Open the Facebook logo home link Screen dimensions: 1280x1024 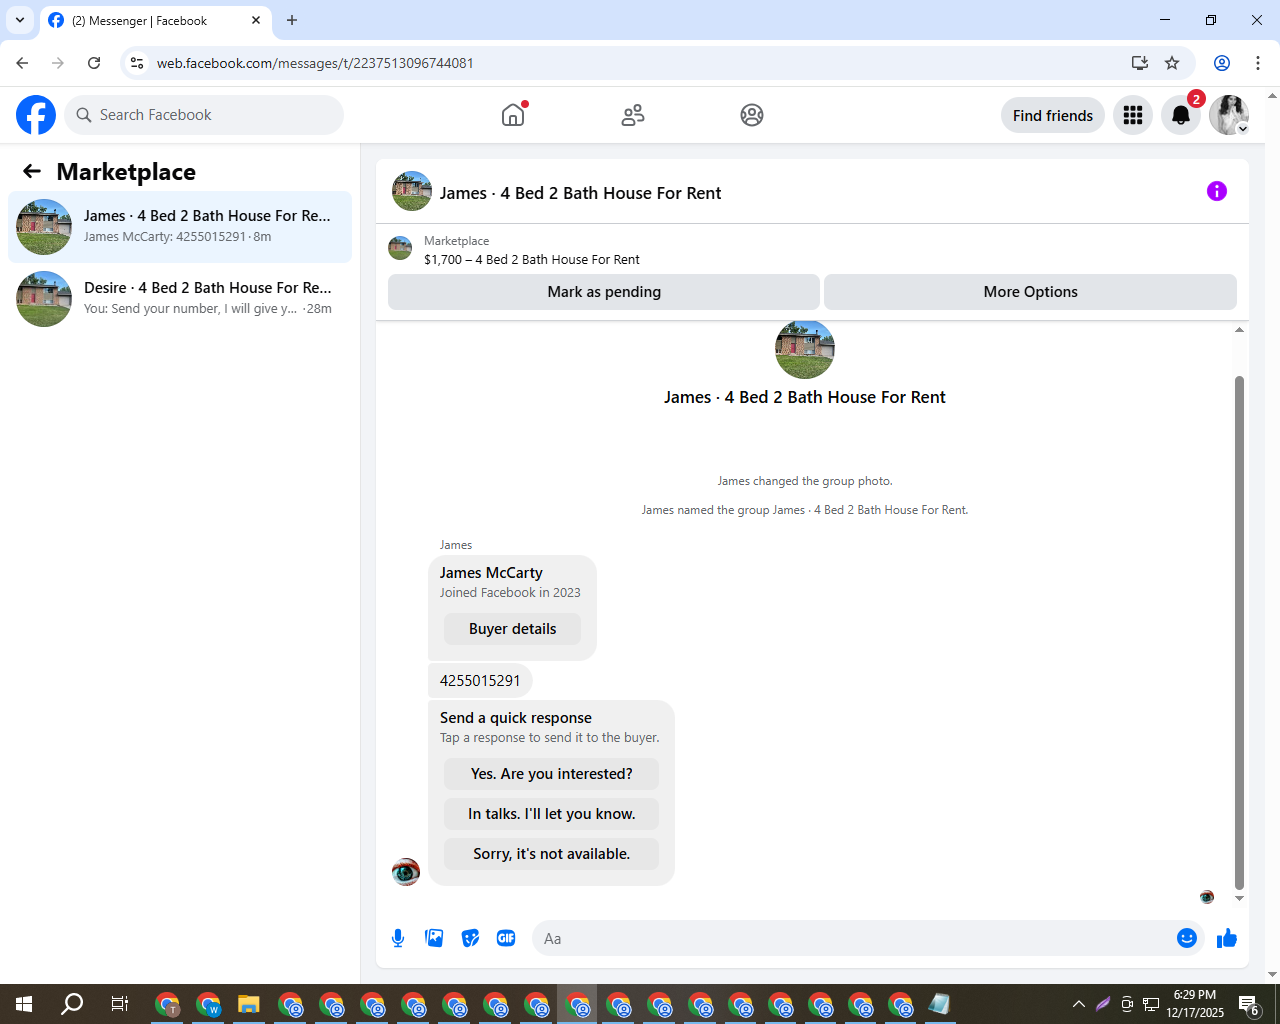(36, 115)
